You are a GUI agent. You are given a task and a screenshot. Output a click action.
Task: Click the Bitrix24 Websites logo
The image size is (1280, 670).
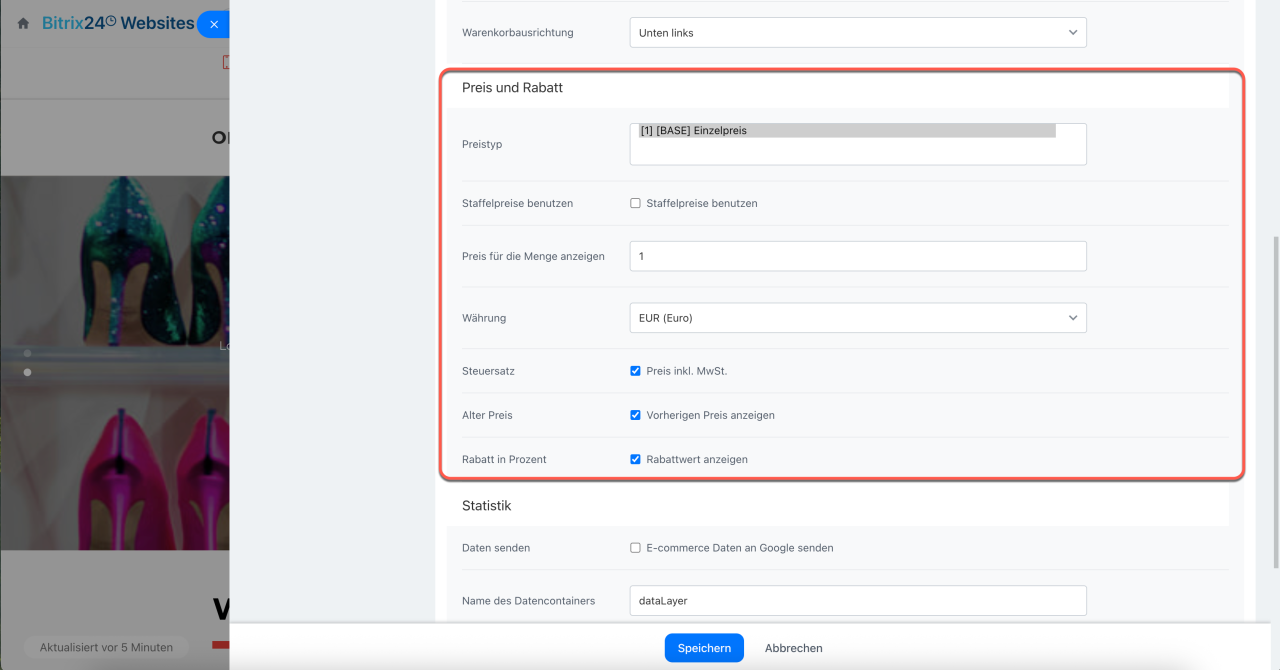118,23
